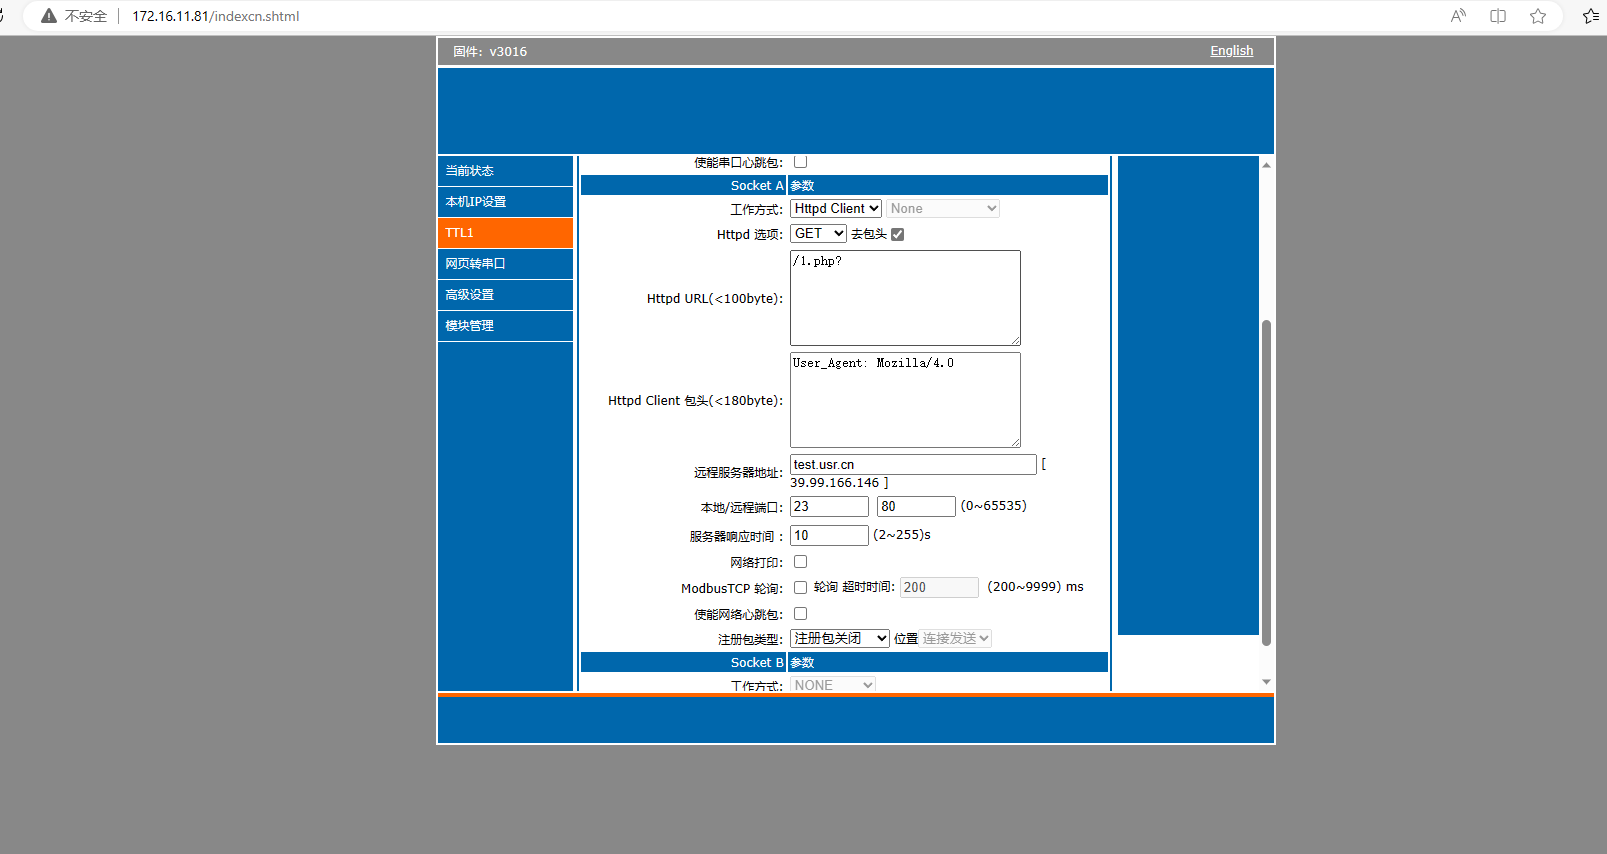Click the remote server address field
1607x854 pixels.
click(x=912, y=465)
